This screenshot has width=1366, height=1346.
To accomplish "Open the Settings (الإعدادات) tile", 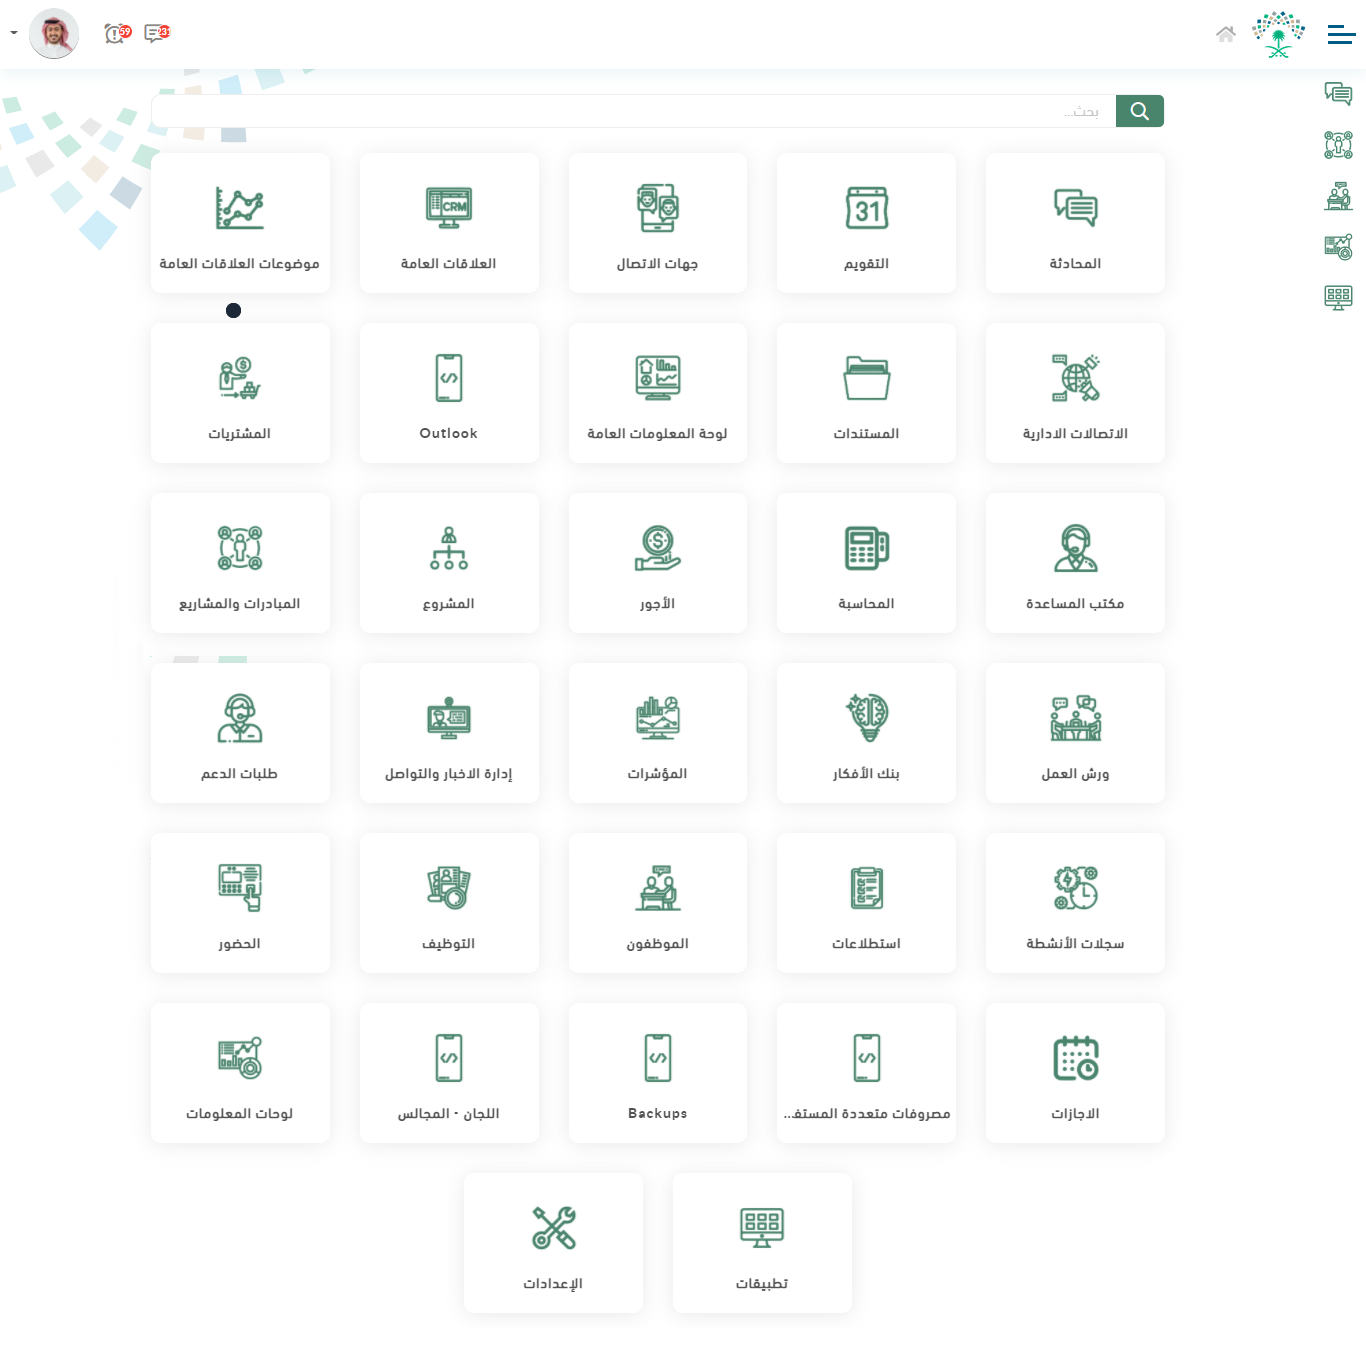I will click(x=553, y=1243).
